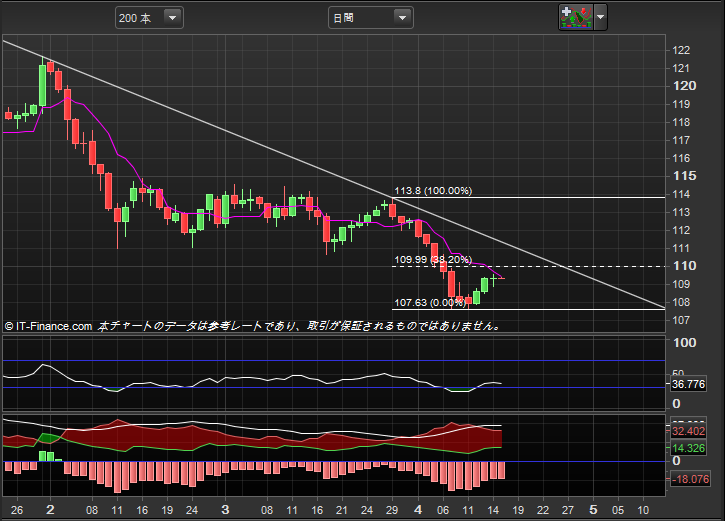725x521 pixels.
Task: Click the 122 price axis label
Action: pyautogui.click(x=681, y=50)
